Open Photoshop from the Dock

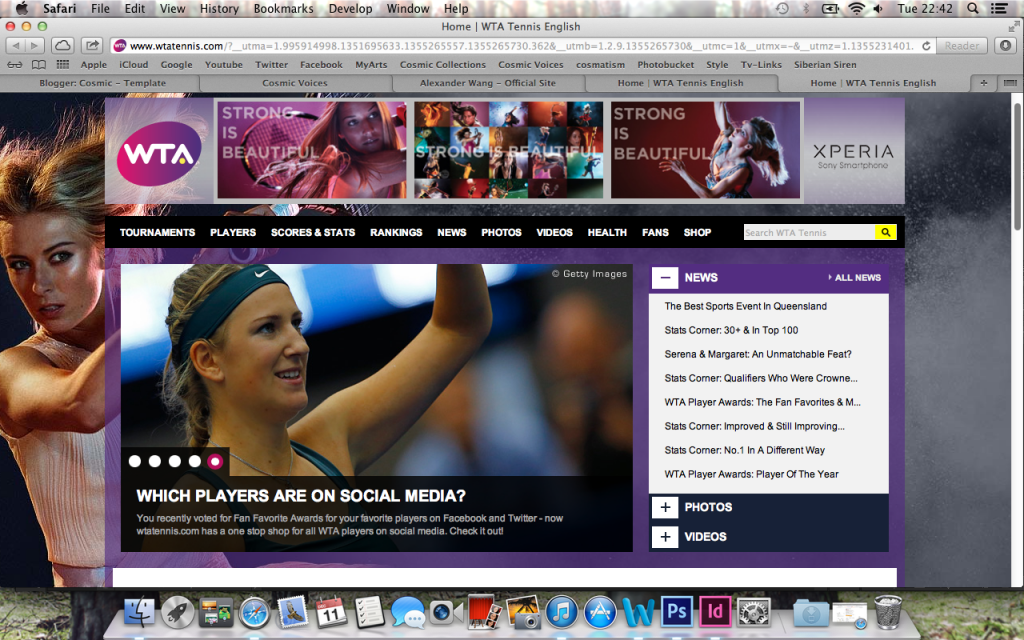pyautogui.click(x=677, y=613)
